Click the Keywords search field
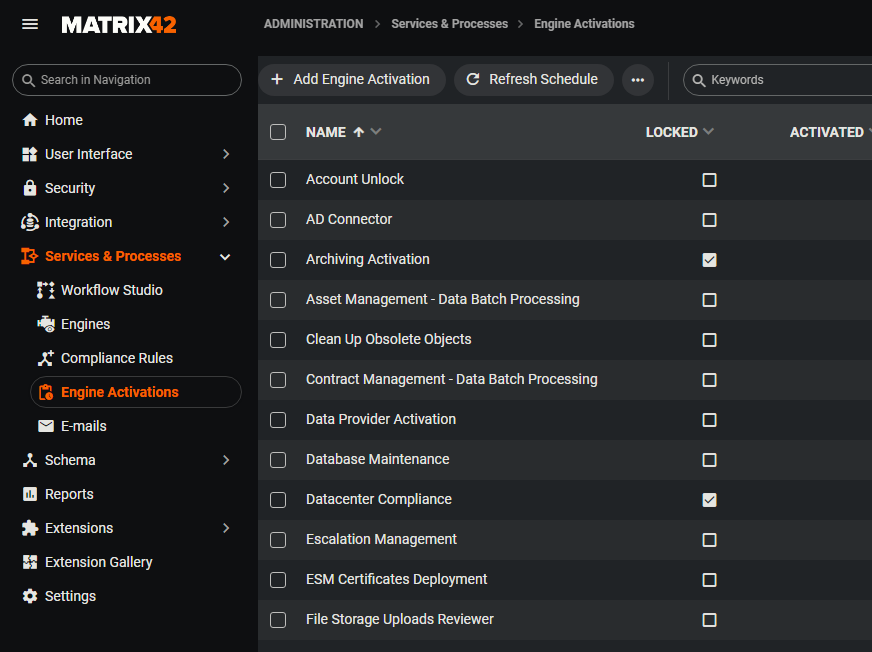The image size is (872, 652). click(785, 80)
